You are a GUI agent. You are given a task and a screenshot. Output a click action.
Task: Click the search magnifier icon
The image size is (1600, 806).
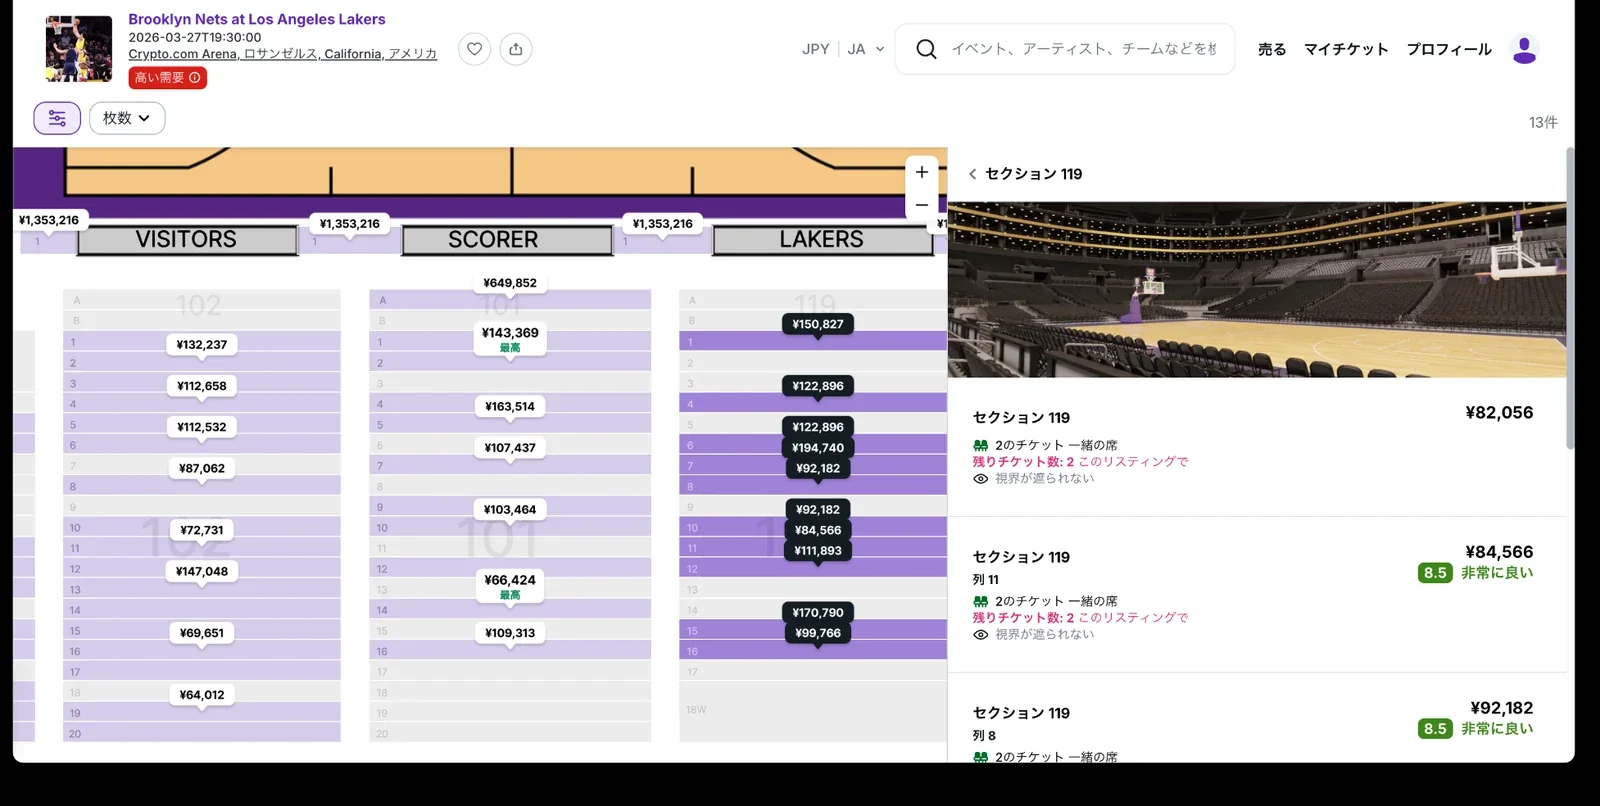pyautogui.click(x=926, y=49)
